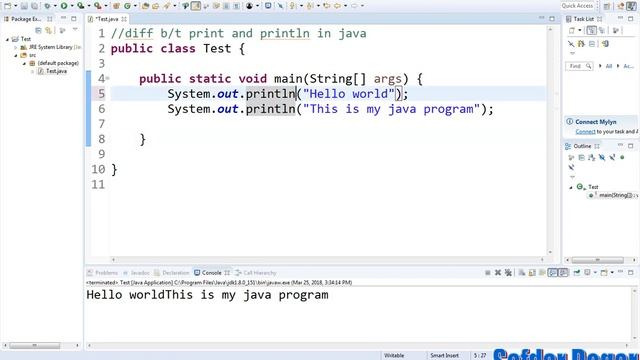
Task: Toggle Show Console on Standard Error Changes
Action: [x=563, y=273]
